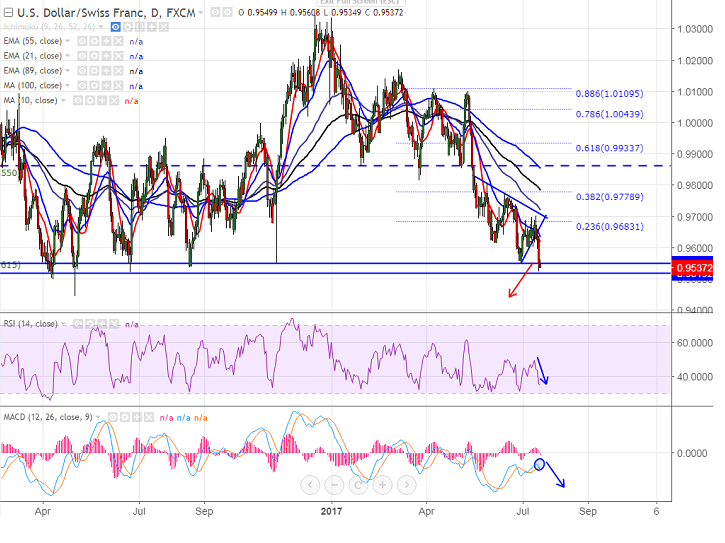
Task: Open MACD (12, 26, close, 9) settings gear
Action: [125, 418]
